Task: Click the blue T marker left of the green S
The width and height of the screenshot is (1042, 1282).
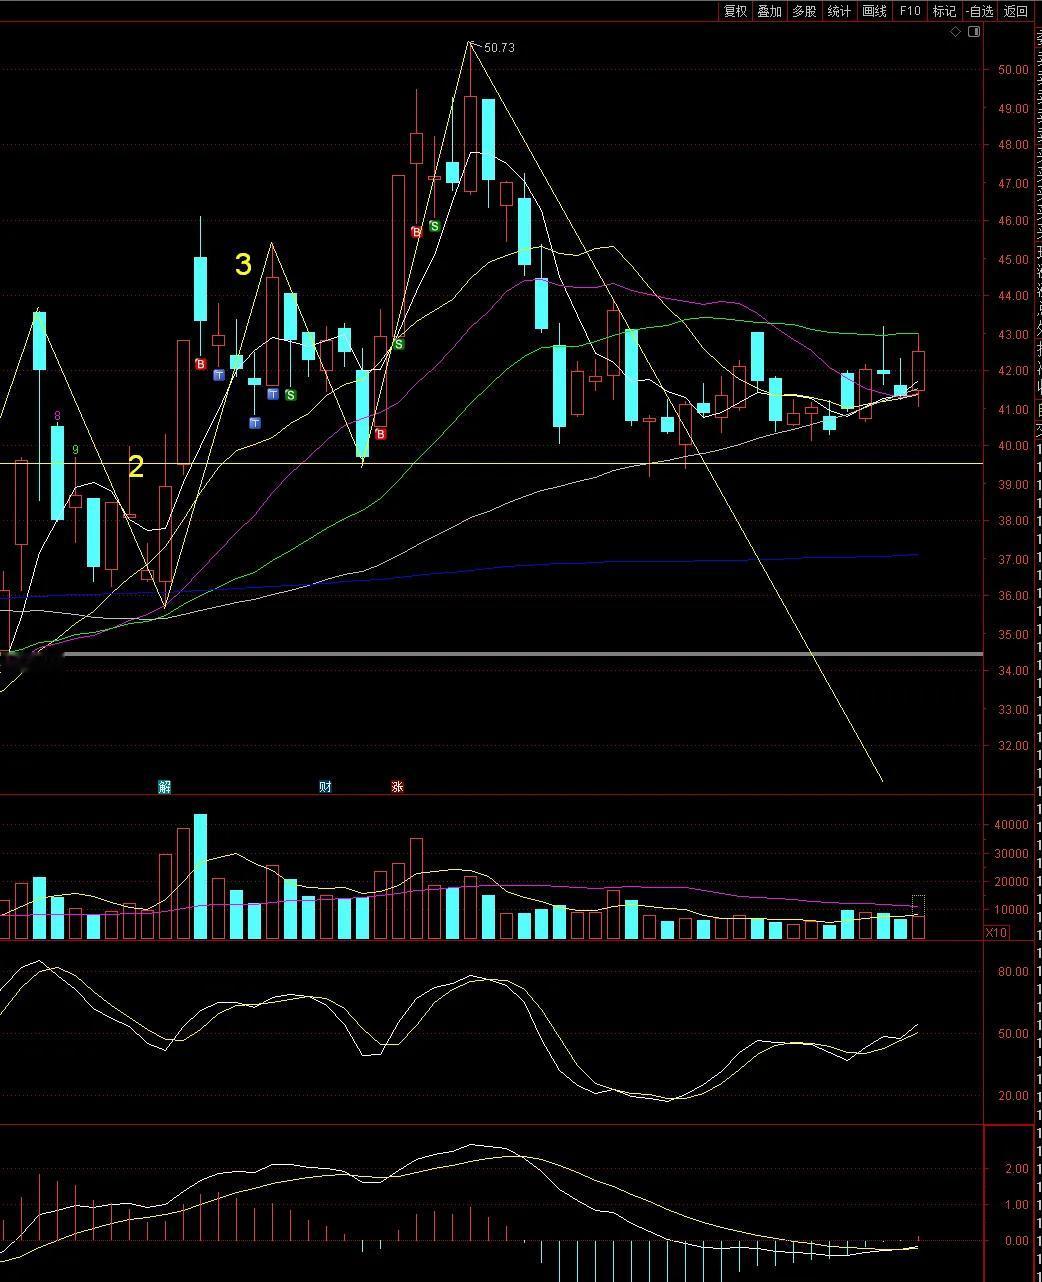Action: (x=273, y=393)
